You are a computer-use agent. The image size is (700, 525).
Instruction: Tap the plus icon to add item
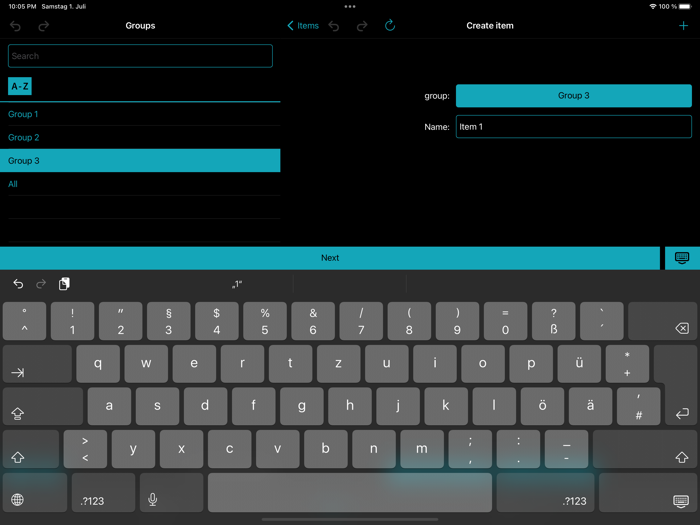[x=683, y=26]
